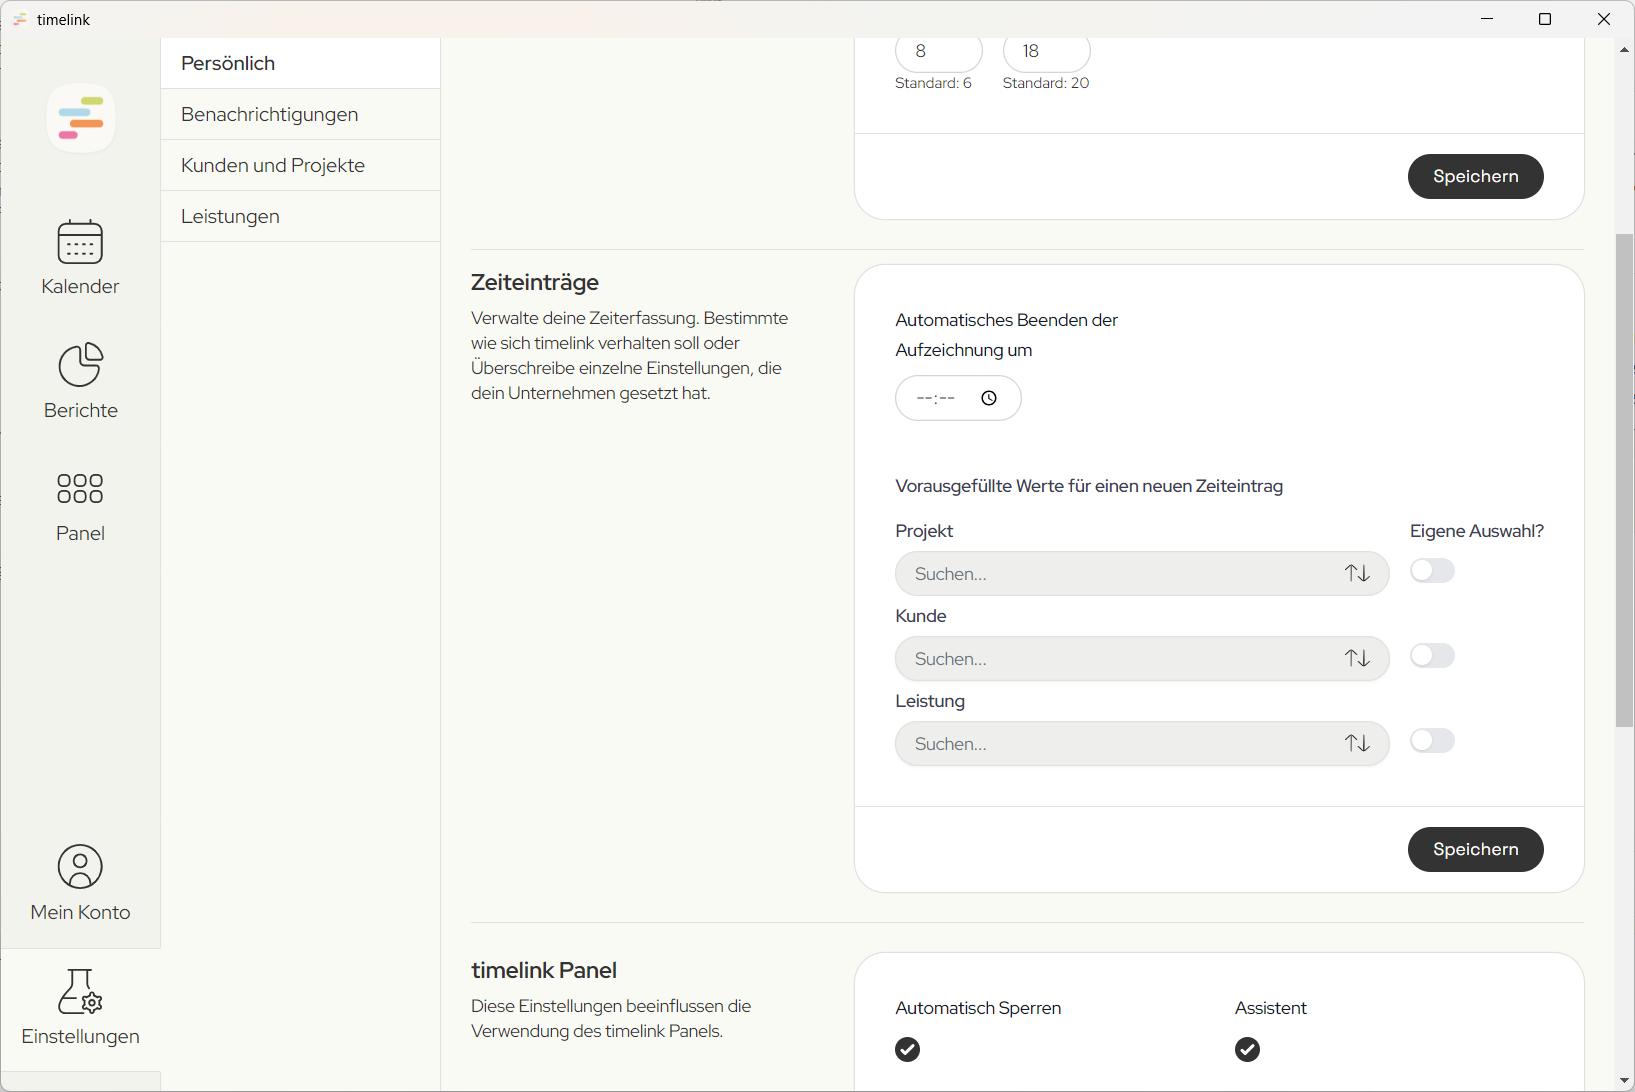Open the Kalender view from sidebar

click(80, 258)
